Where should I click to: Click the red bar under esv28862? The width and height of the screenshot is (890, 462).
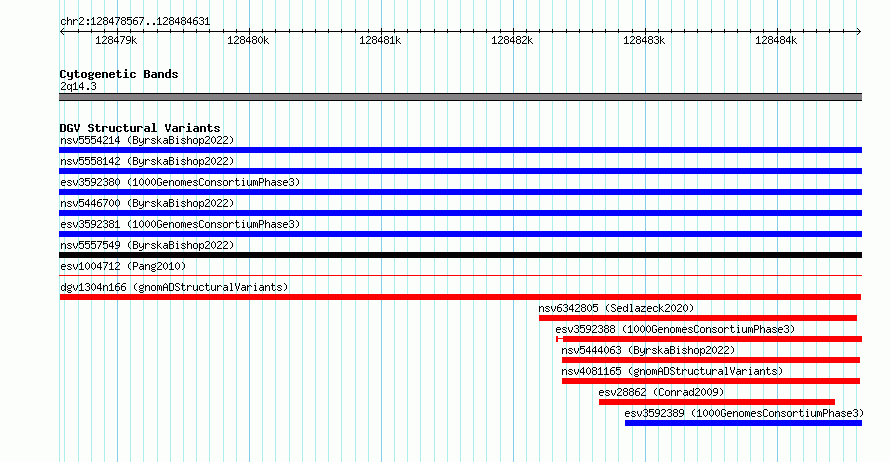(717, 402)
